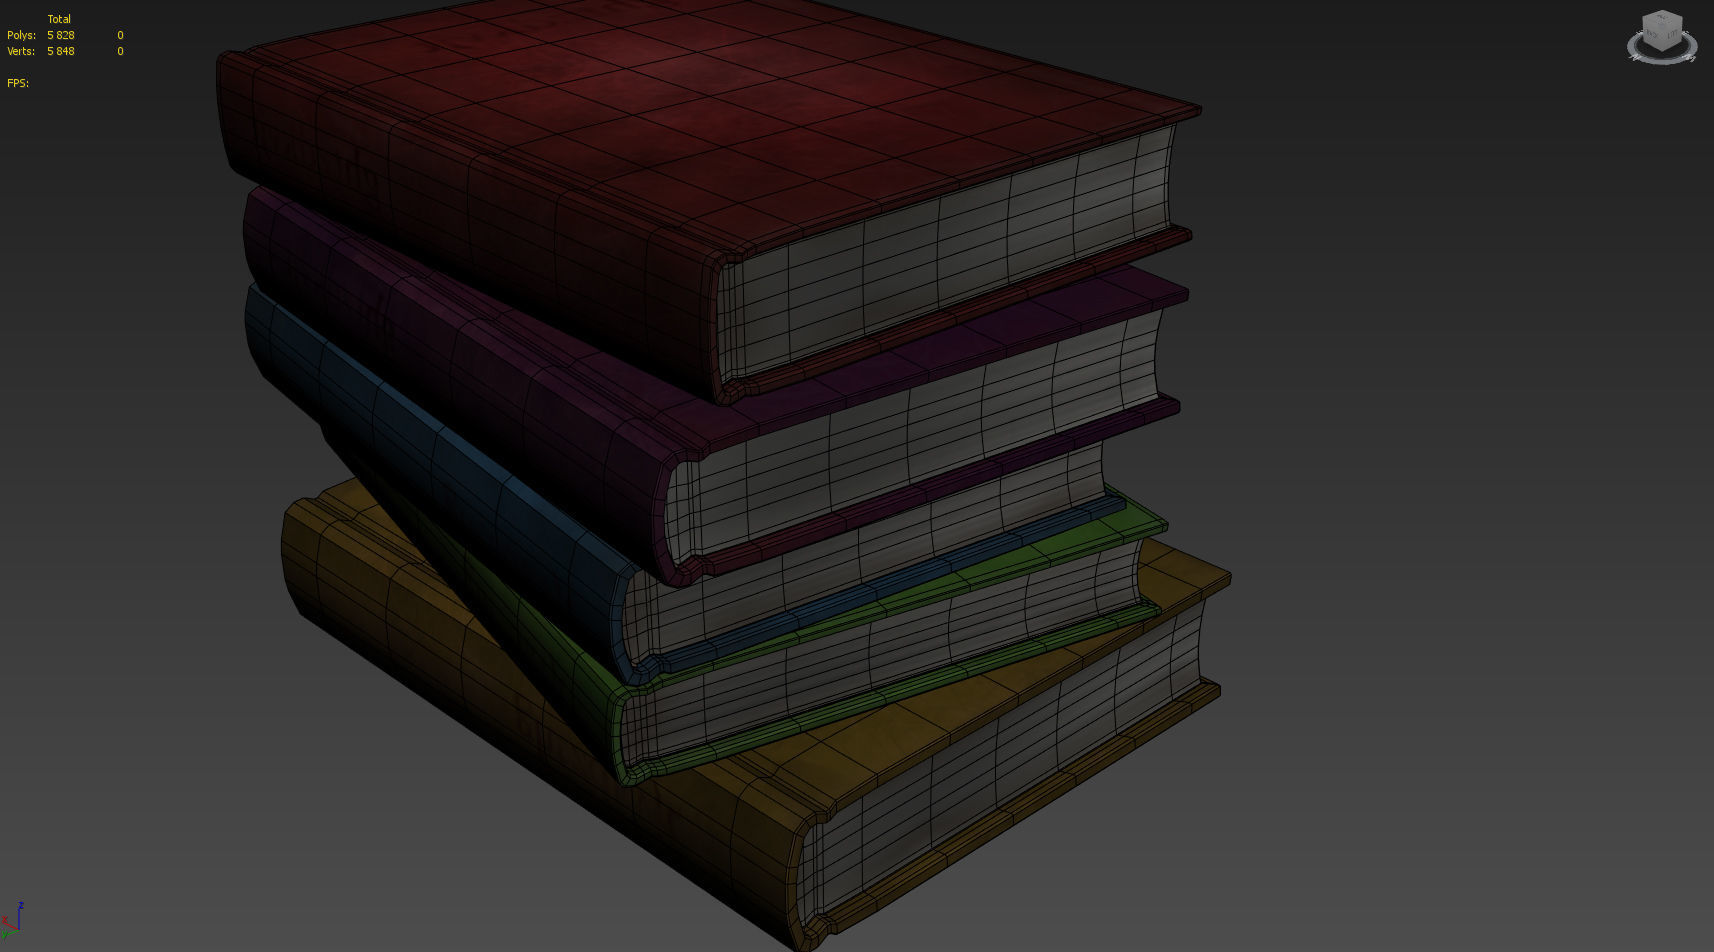
Task: Click the poly count value '5 828'
Action: (x=61, y=35)
